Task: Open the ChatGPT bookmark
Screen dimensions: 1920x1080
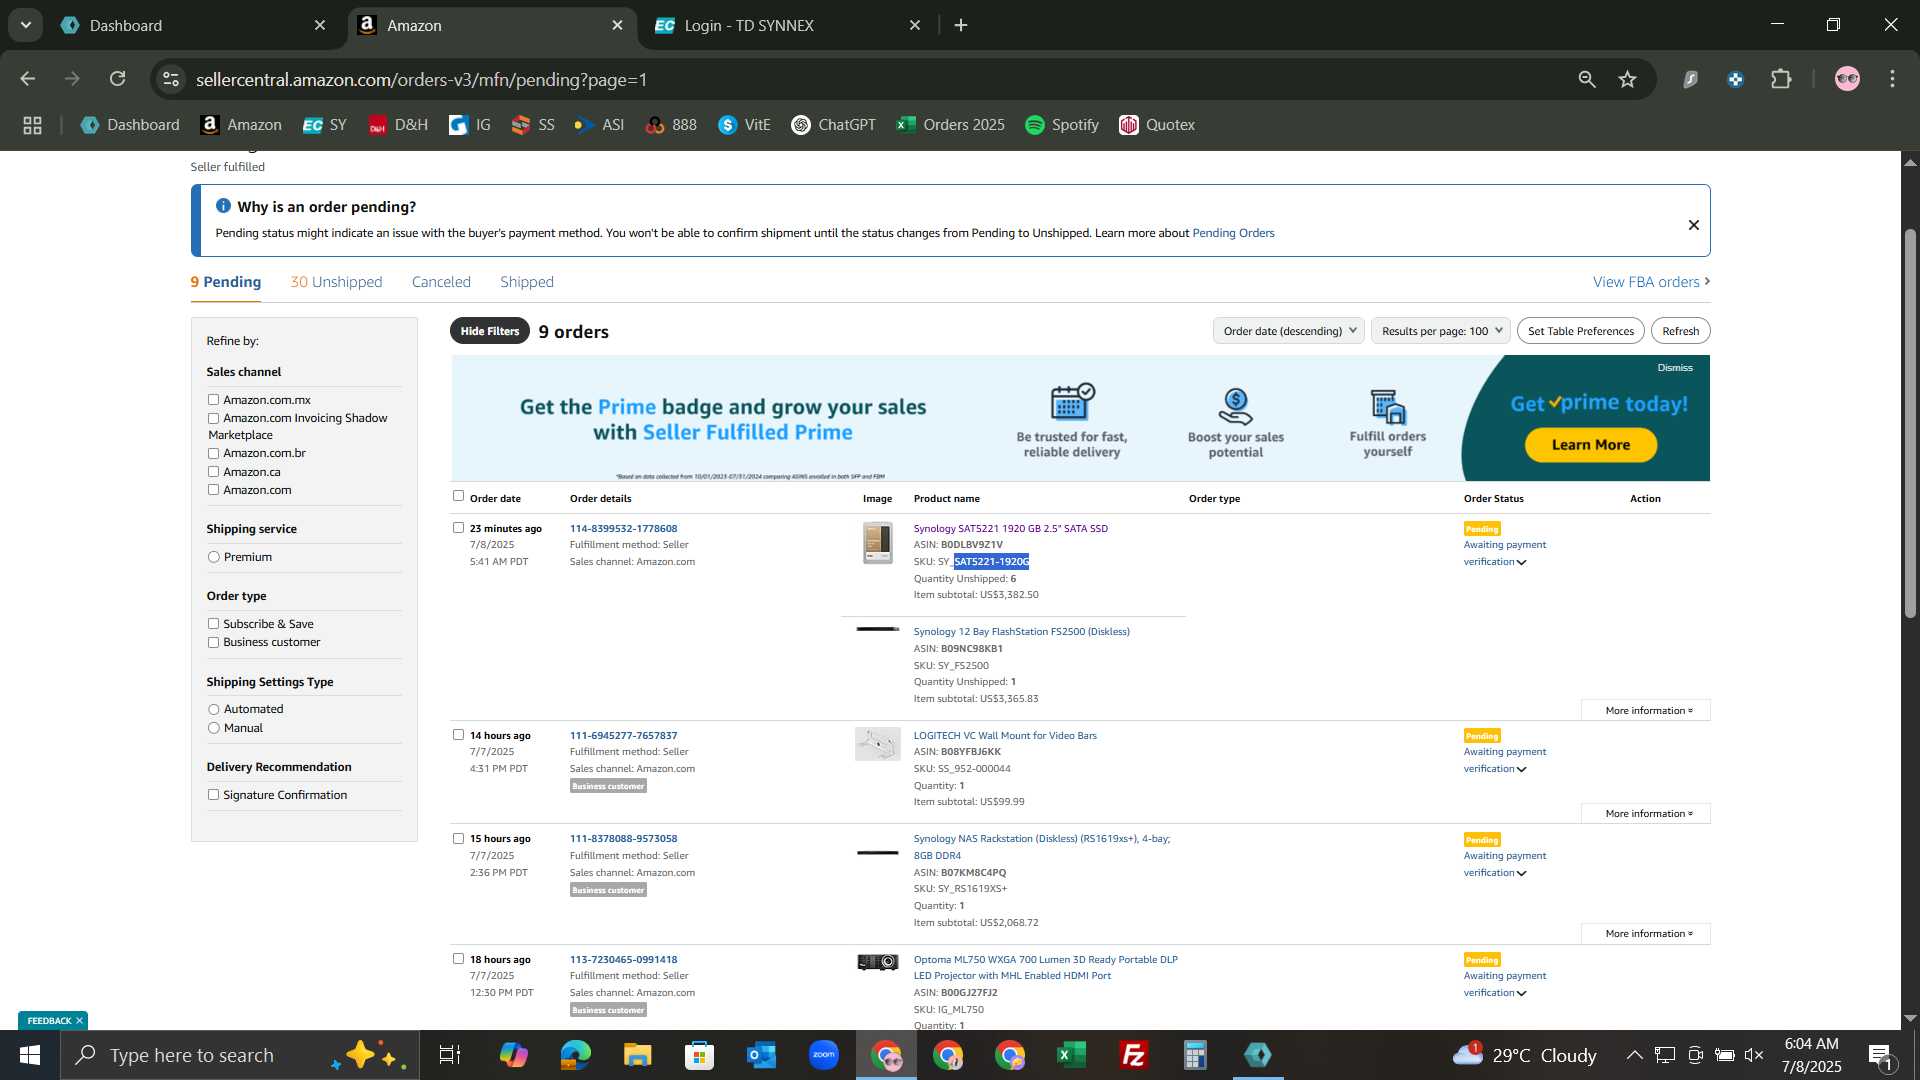Action: [x=833, y=125]
